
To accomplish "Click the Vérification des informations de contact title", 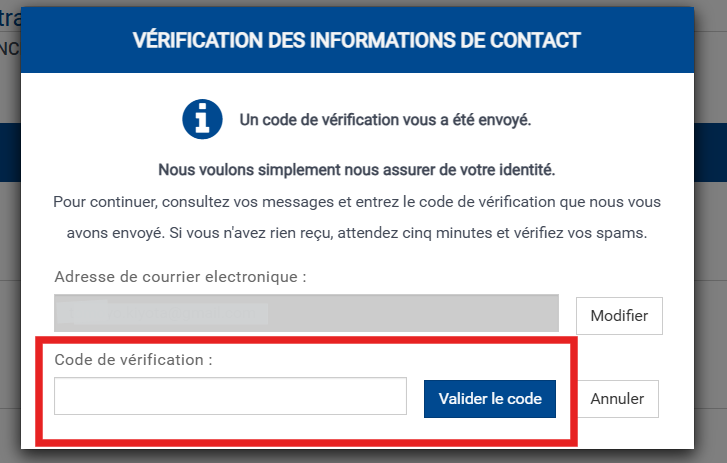I will tap(357, 40).
